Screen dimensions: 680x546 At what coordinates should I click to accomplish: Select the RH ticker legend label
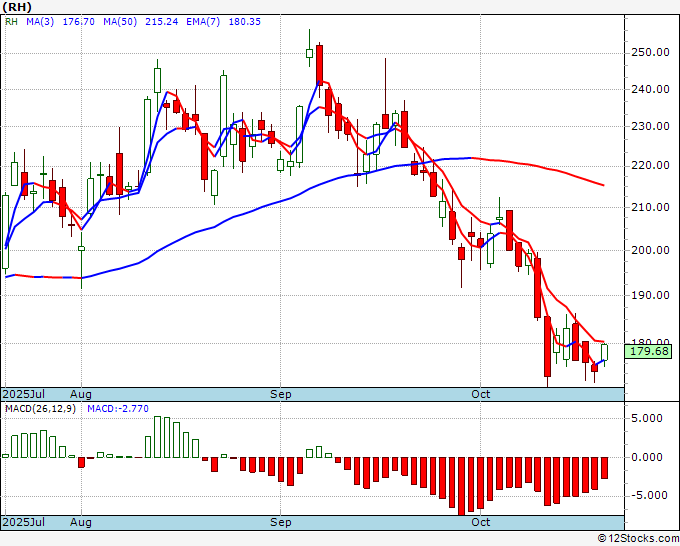point(11,22)
